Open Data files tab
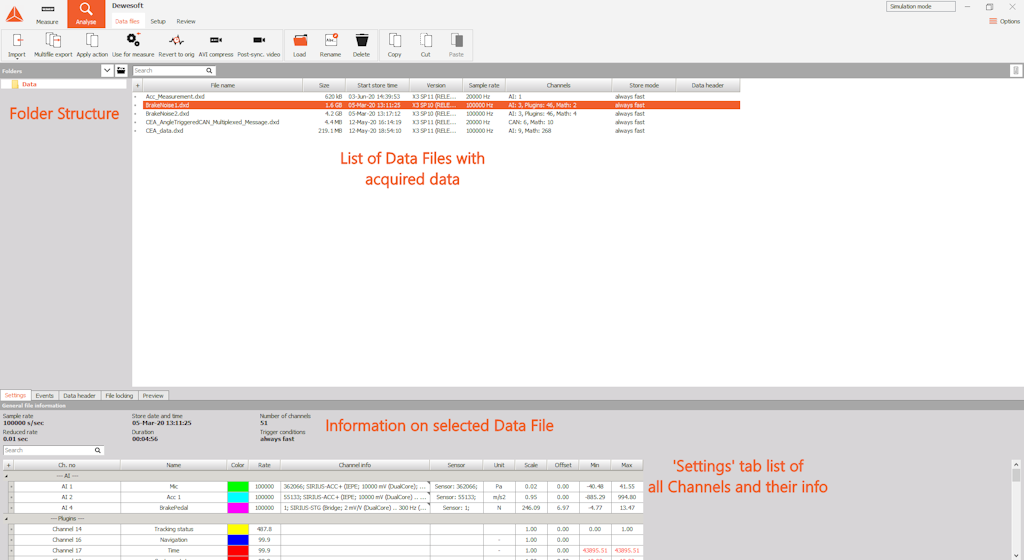 pos(127,22)
